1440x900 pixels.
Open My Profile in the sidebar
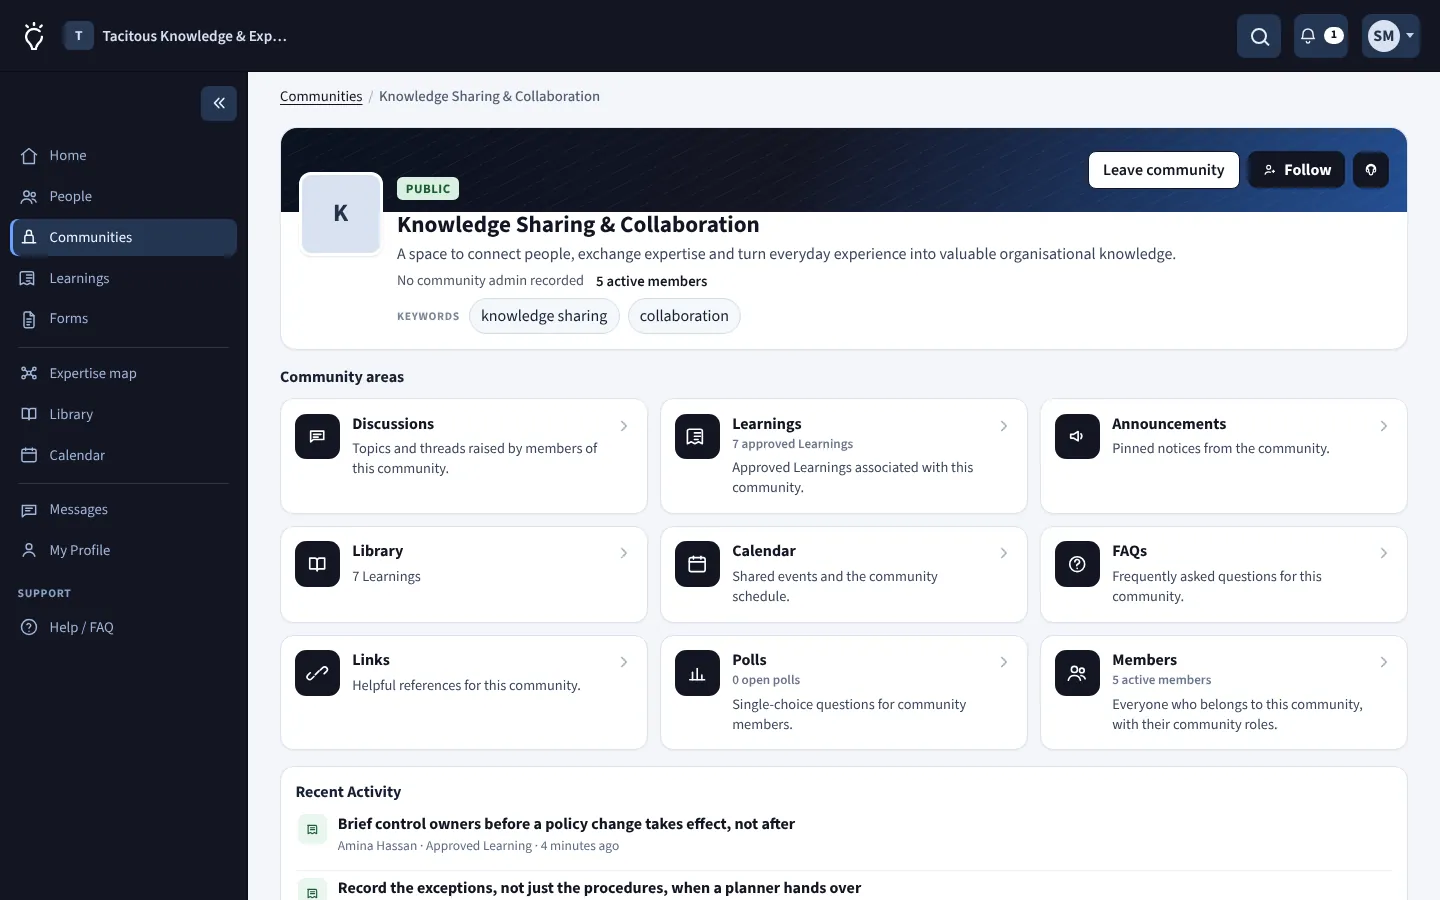[x=124, y=550]
